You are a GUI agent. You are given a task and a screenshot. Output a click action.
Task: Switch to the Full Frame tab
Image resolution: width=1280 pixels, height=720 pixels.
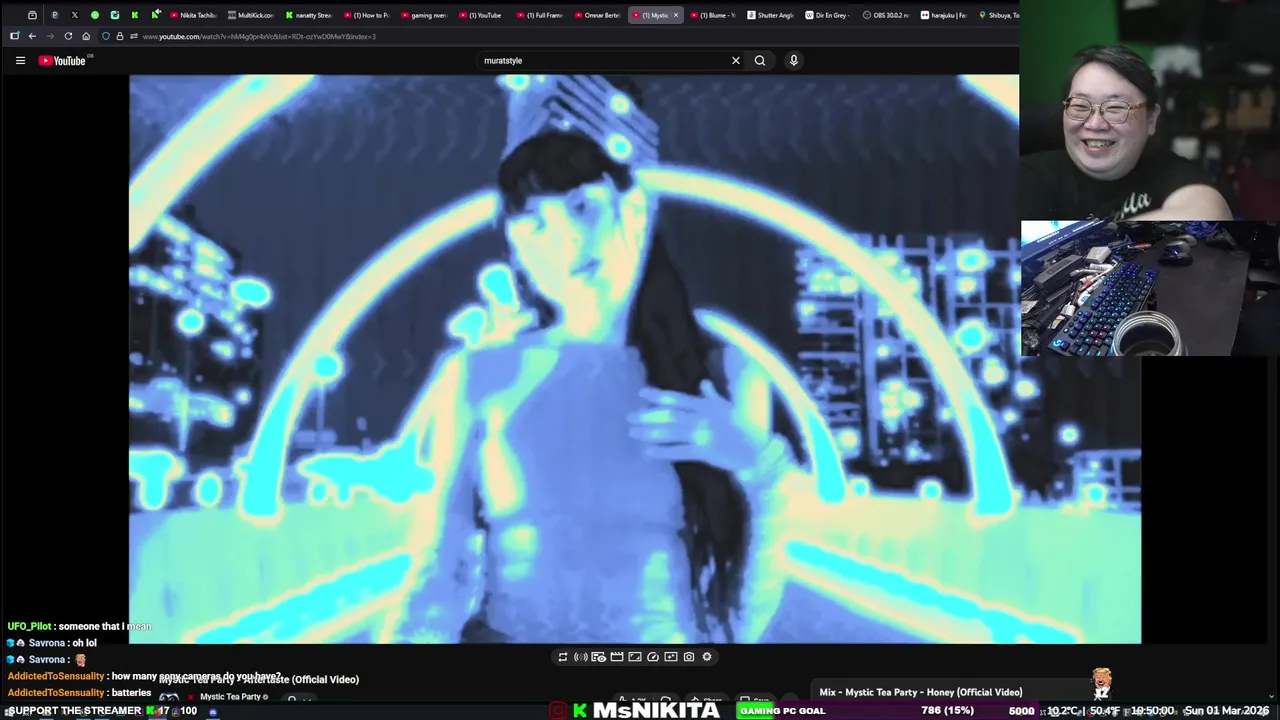pyautogui.click(x=541, y=15)
